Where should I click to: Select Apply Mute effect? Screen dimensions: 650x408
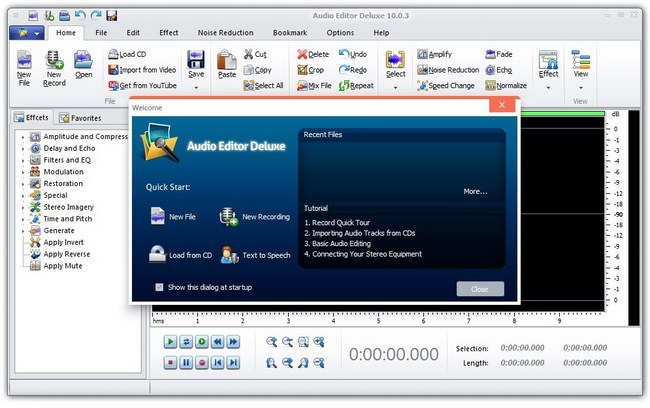(63, 266)
